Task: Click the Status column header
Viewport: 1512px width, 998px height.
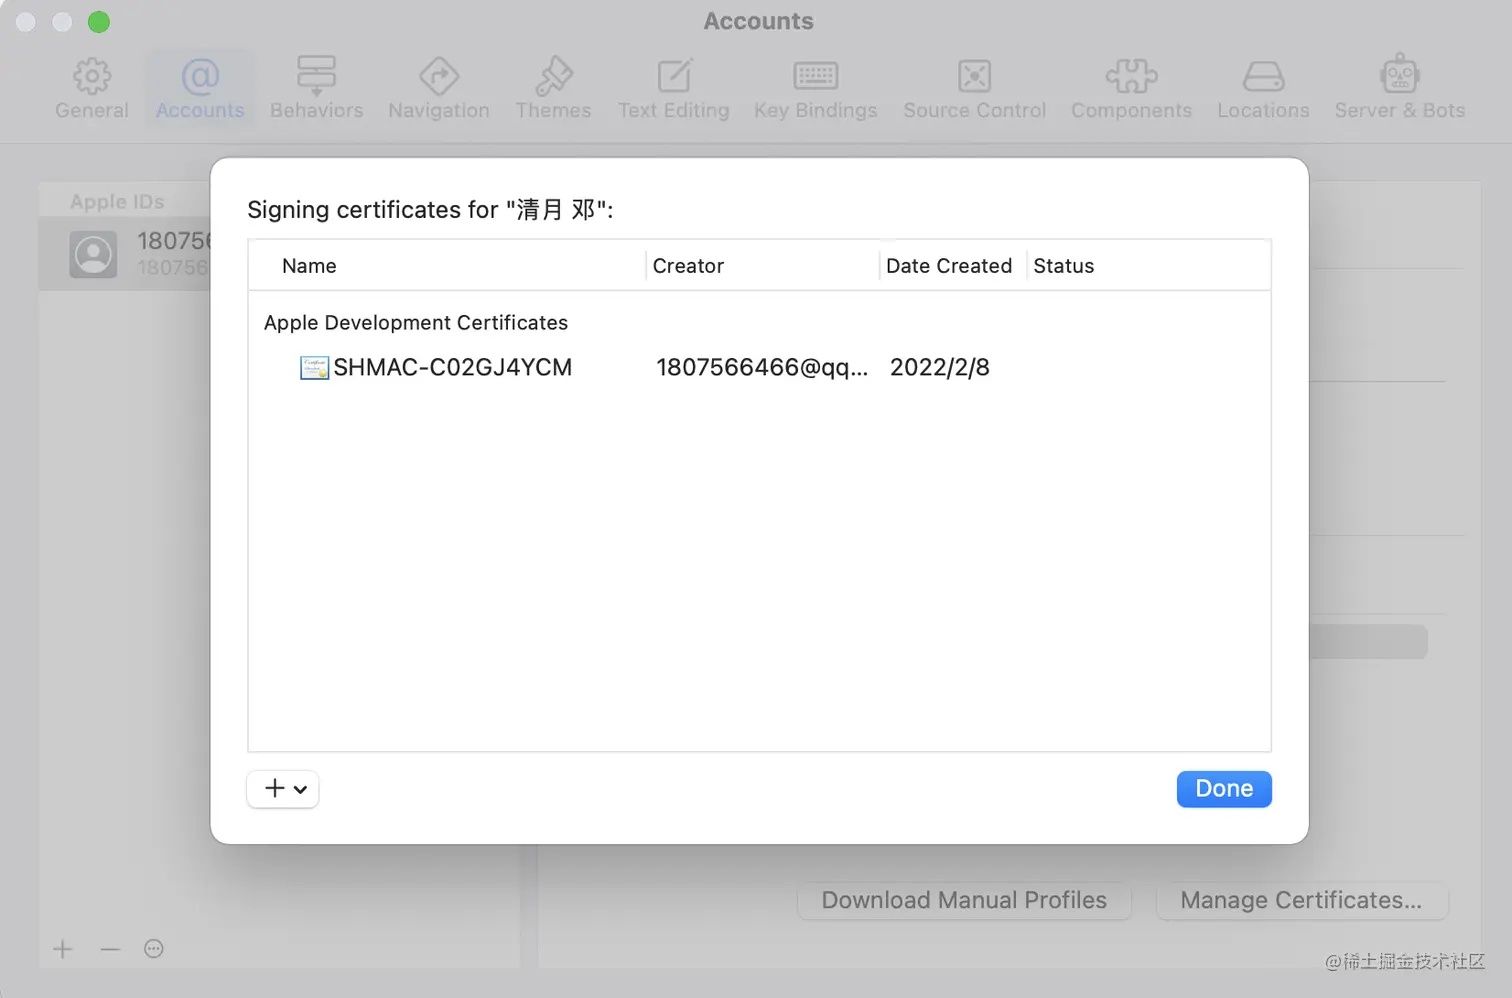Action: point(1064,266)
